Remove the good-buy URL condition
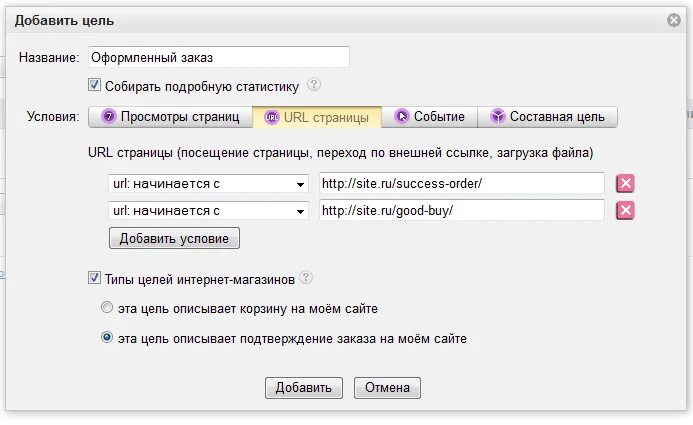Screen dimensions: 693x425 (625, 210)
